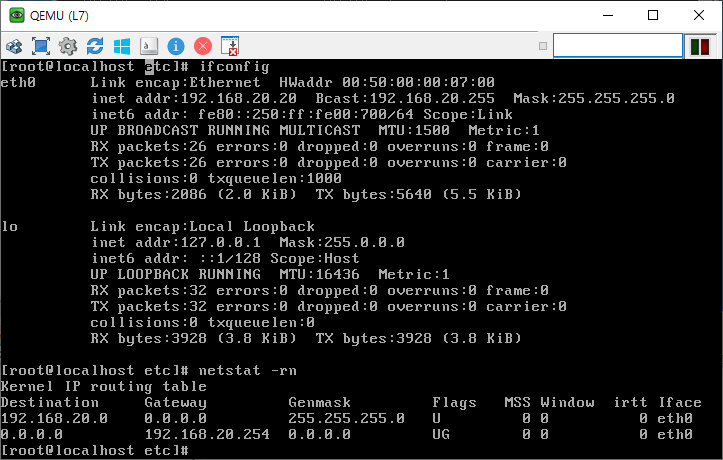Open connection options gear icon
The height and width of the screenshot is (460, 723).
pyautogui.click(x=68, y=46)
